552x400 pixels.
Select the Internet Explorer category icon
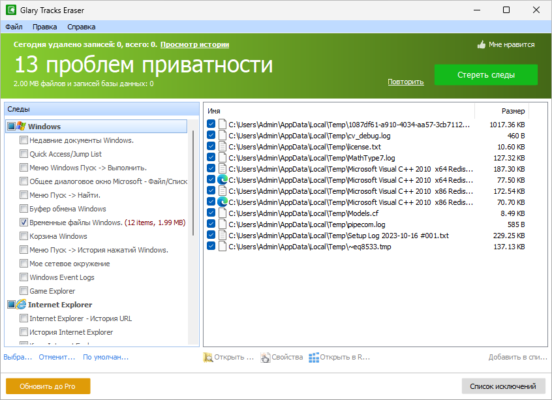click(21, 304)
